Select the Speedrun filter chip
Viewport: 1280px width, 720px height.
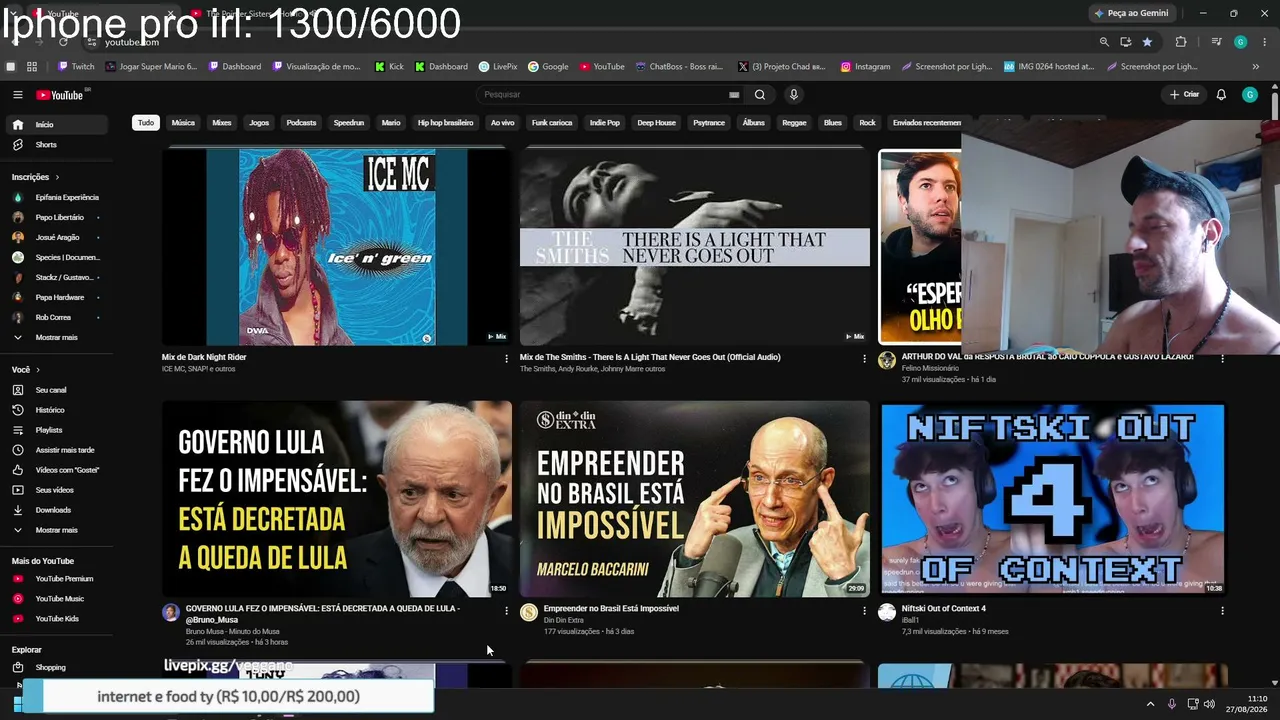pos(349,123)
